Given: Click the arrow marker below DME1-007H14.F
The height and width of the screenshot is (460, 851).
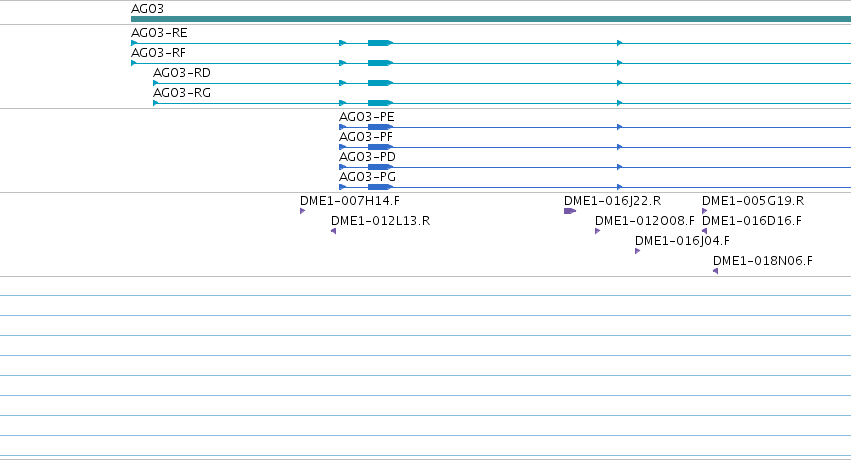Looking at the screenshot, I should 302,211.
